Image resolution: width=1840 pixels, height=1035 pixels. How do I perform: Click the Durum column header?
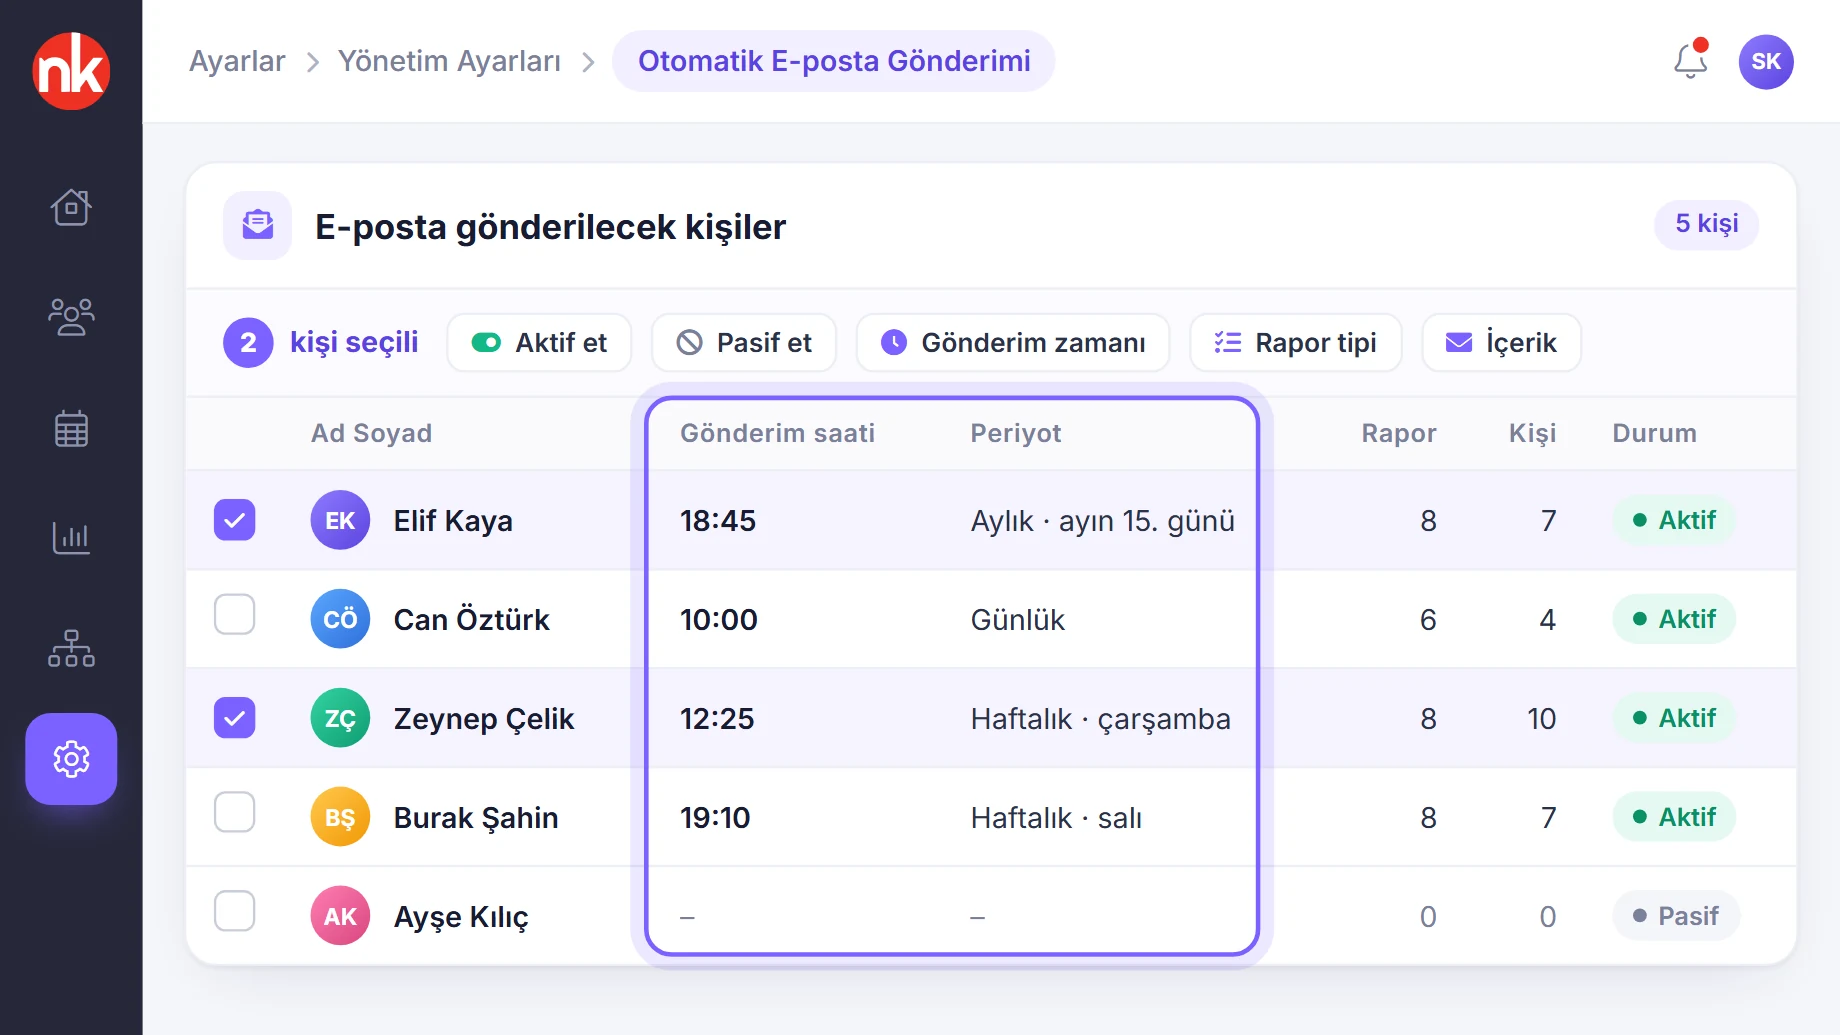click(1654, 433)
